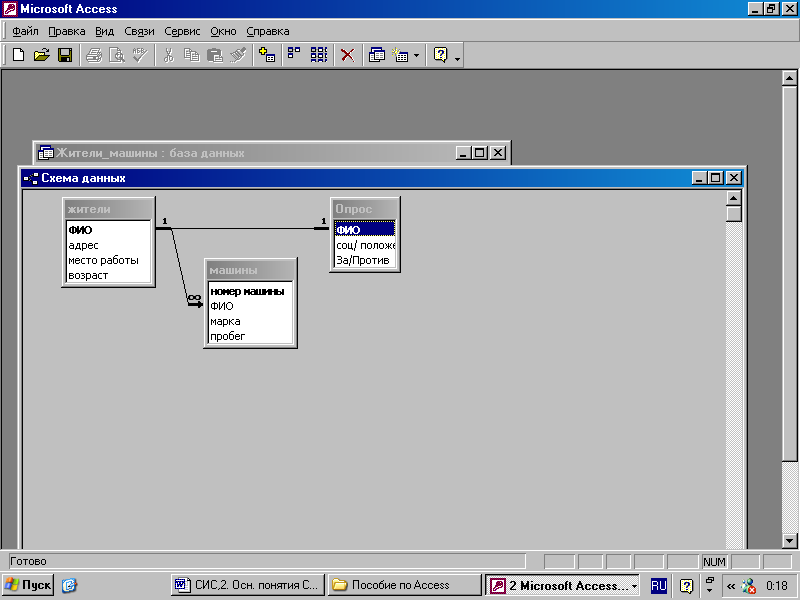Click the Database Window toolbar icon
This screenshot has height=600, width=800.
[377, 55]
